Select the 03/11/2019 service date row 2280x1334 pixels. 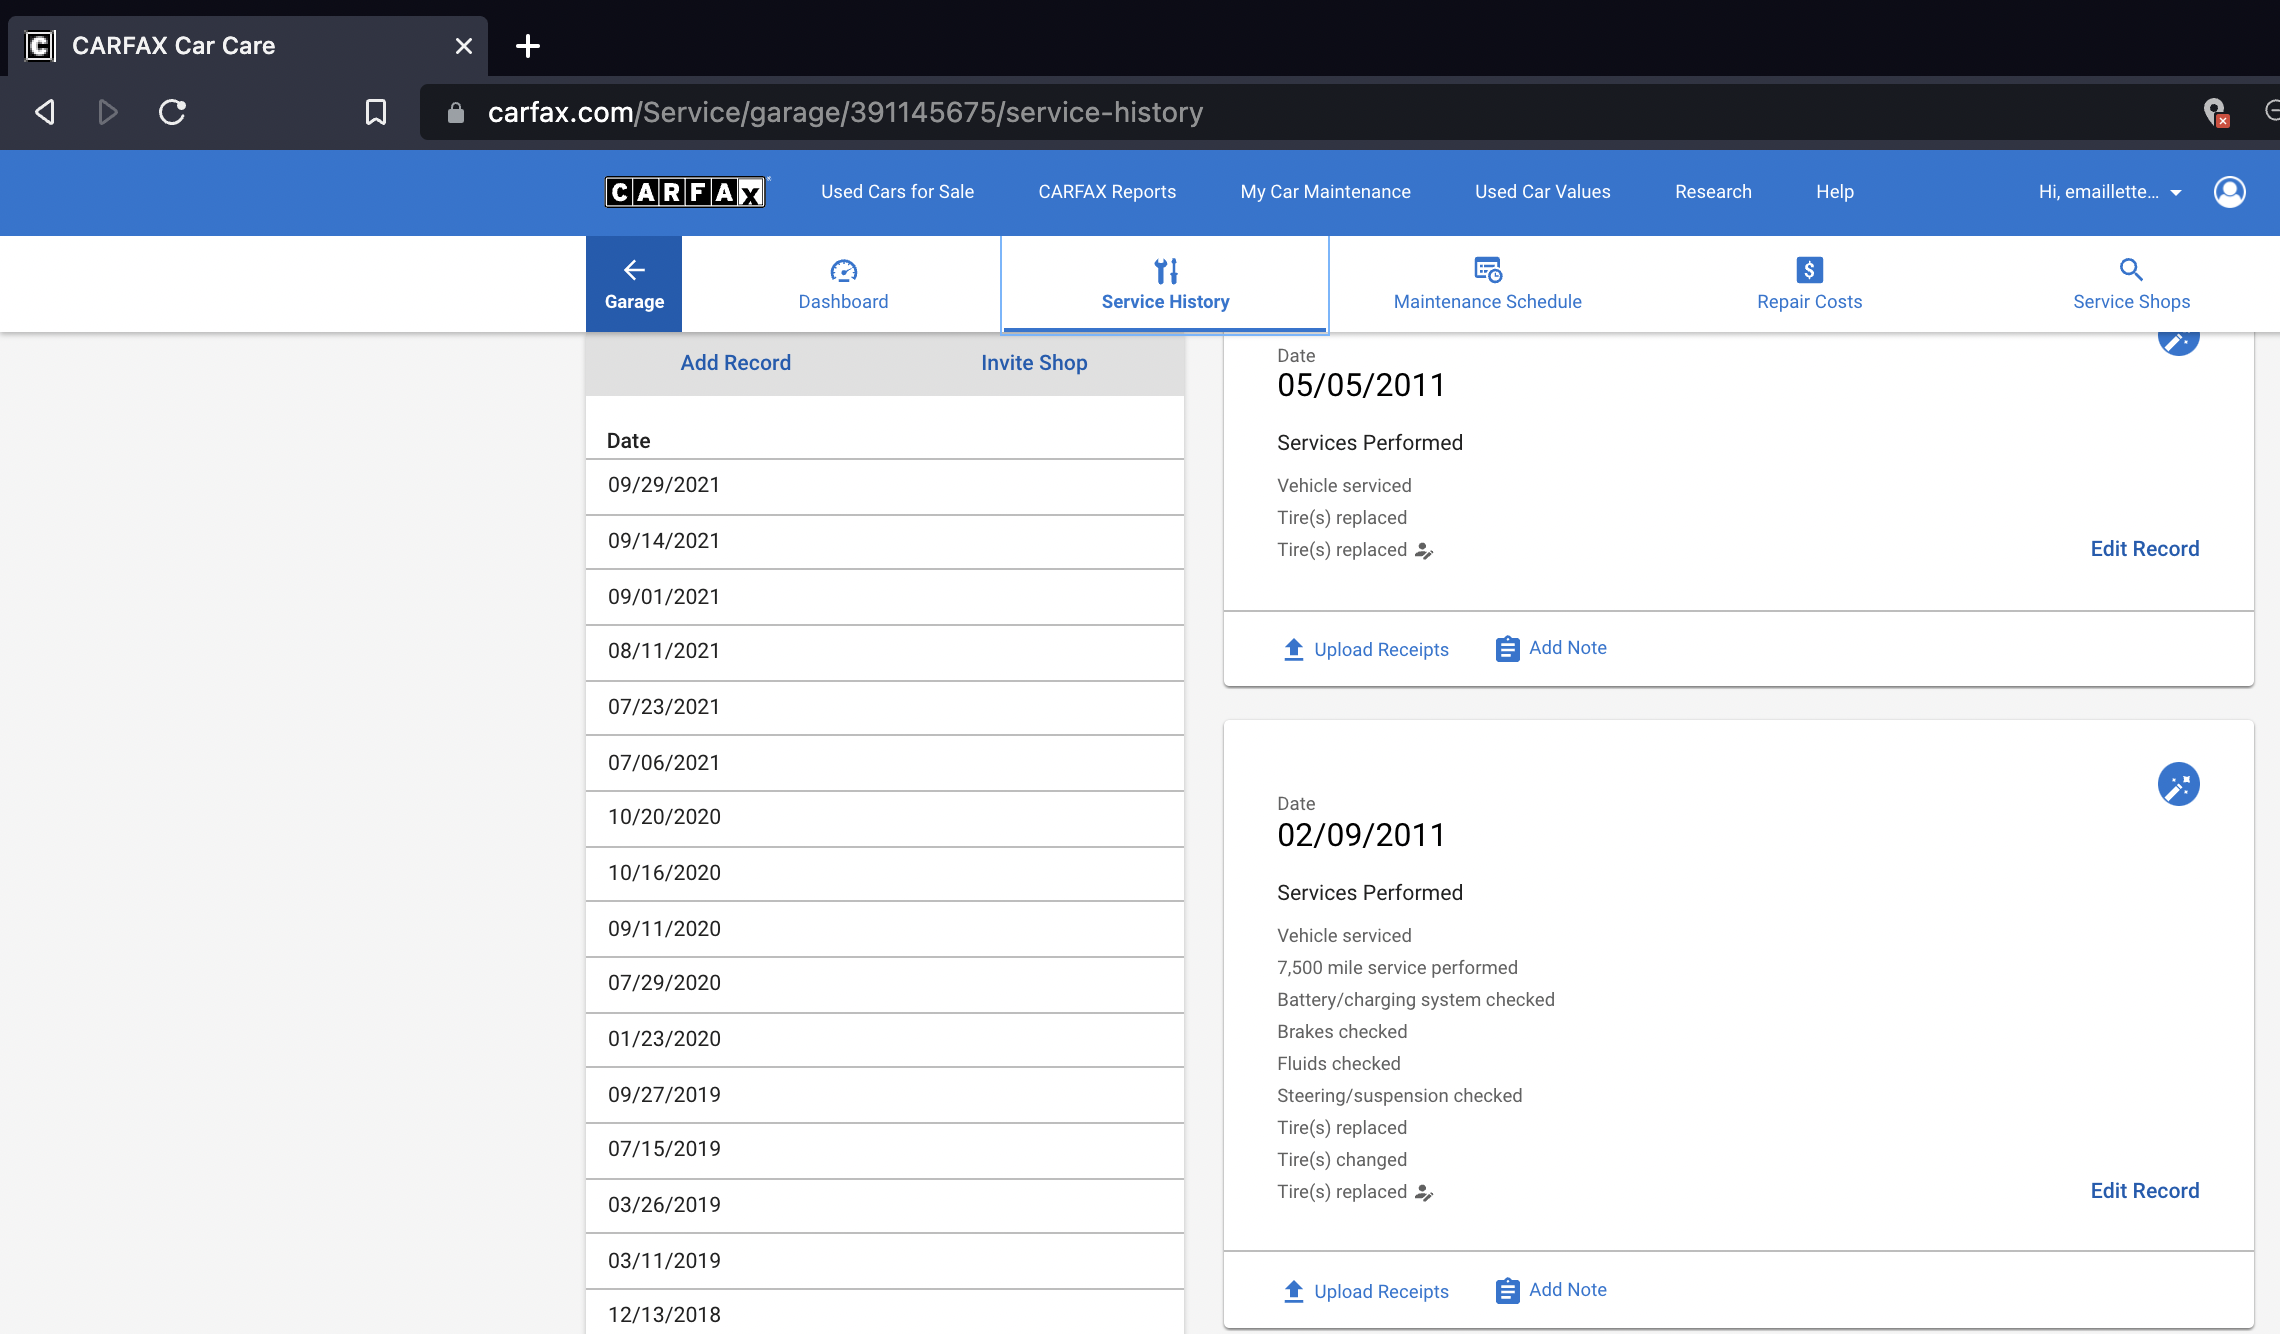pyautogui.click(x=885, y=1261)
